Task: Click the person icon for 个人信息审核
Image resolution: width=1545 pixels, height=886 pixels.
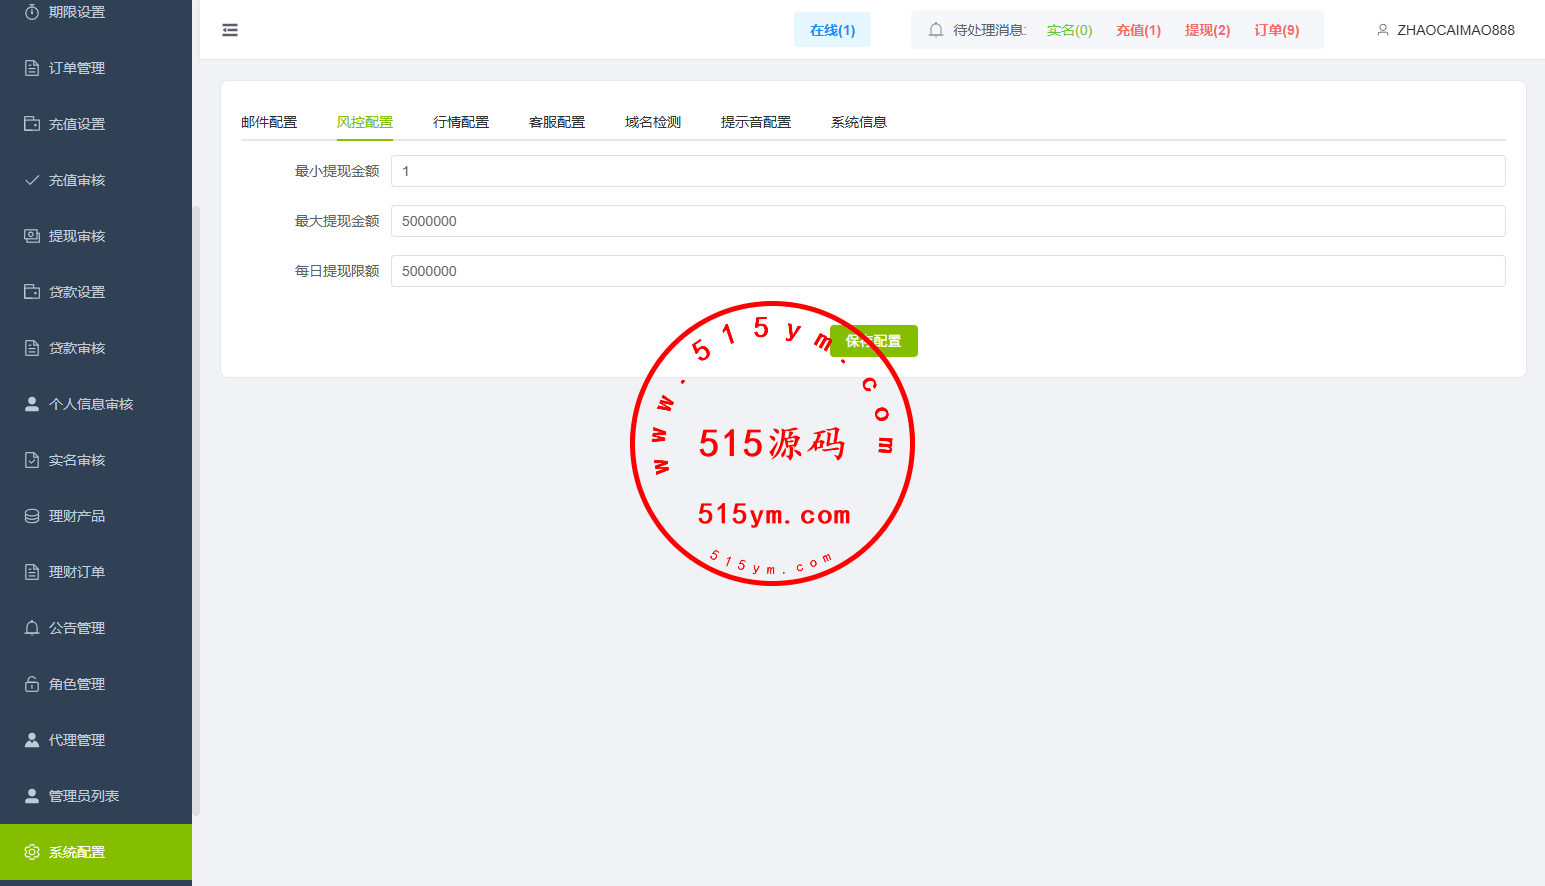Action: point(32,404)
